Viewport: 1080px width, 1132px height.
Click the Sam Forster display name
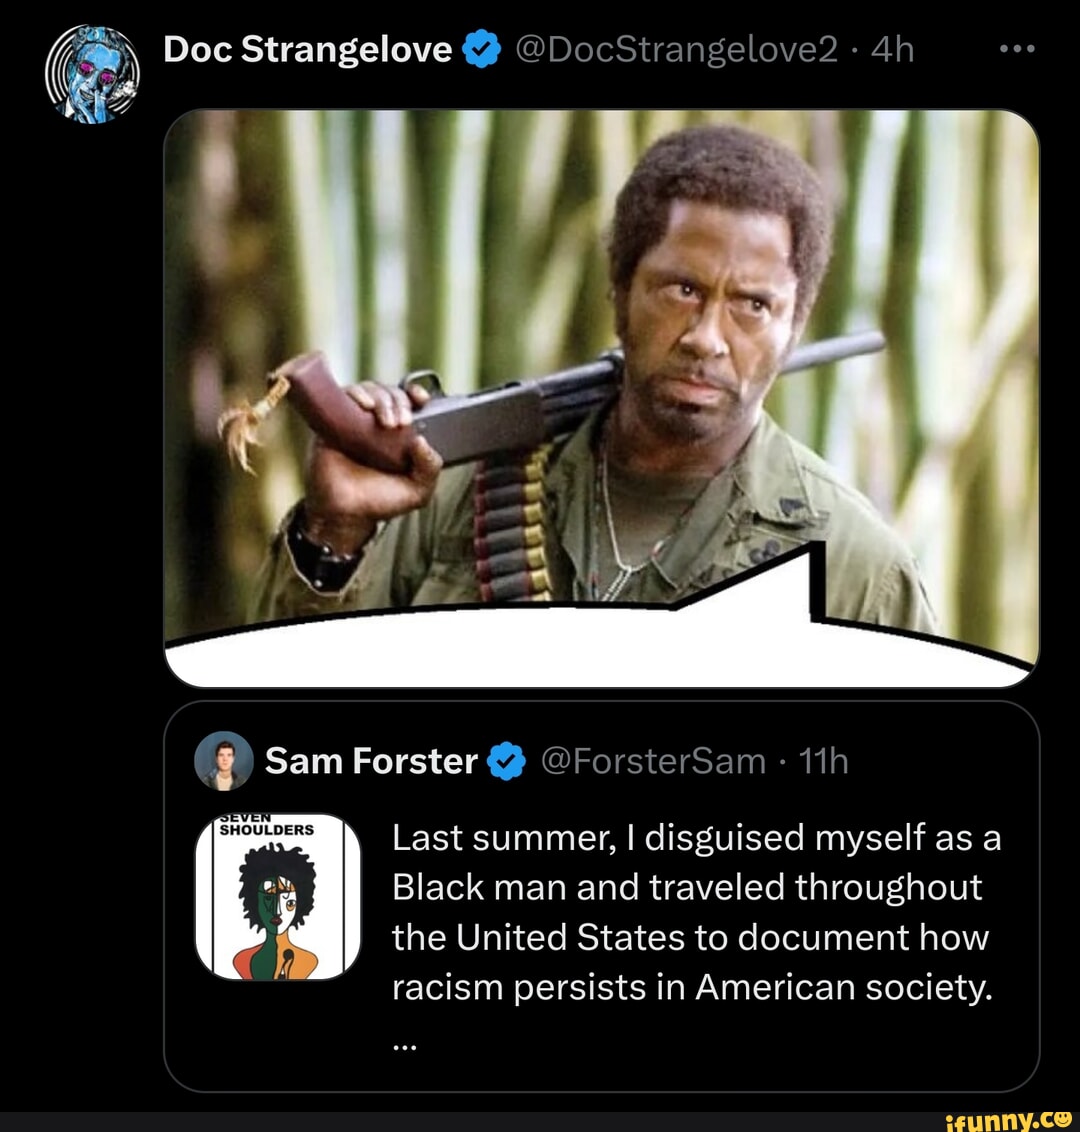(x=371, y=761)
